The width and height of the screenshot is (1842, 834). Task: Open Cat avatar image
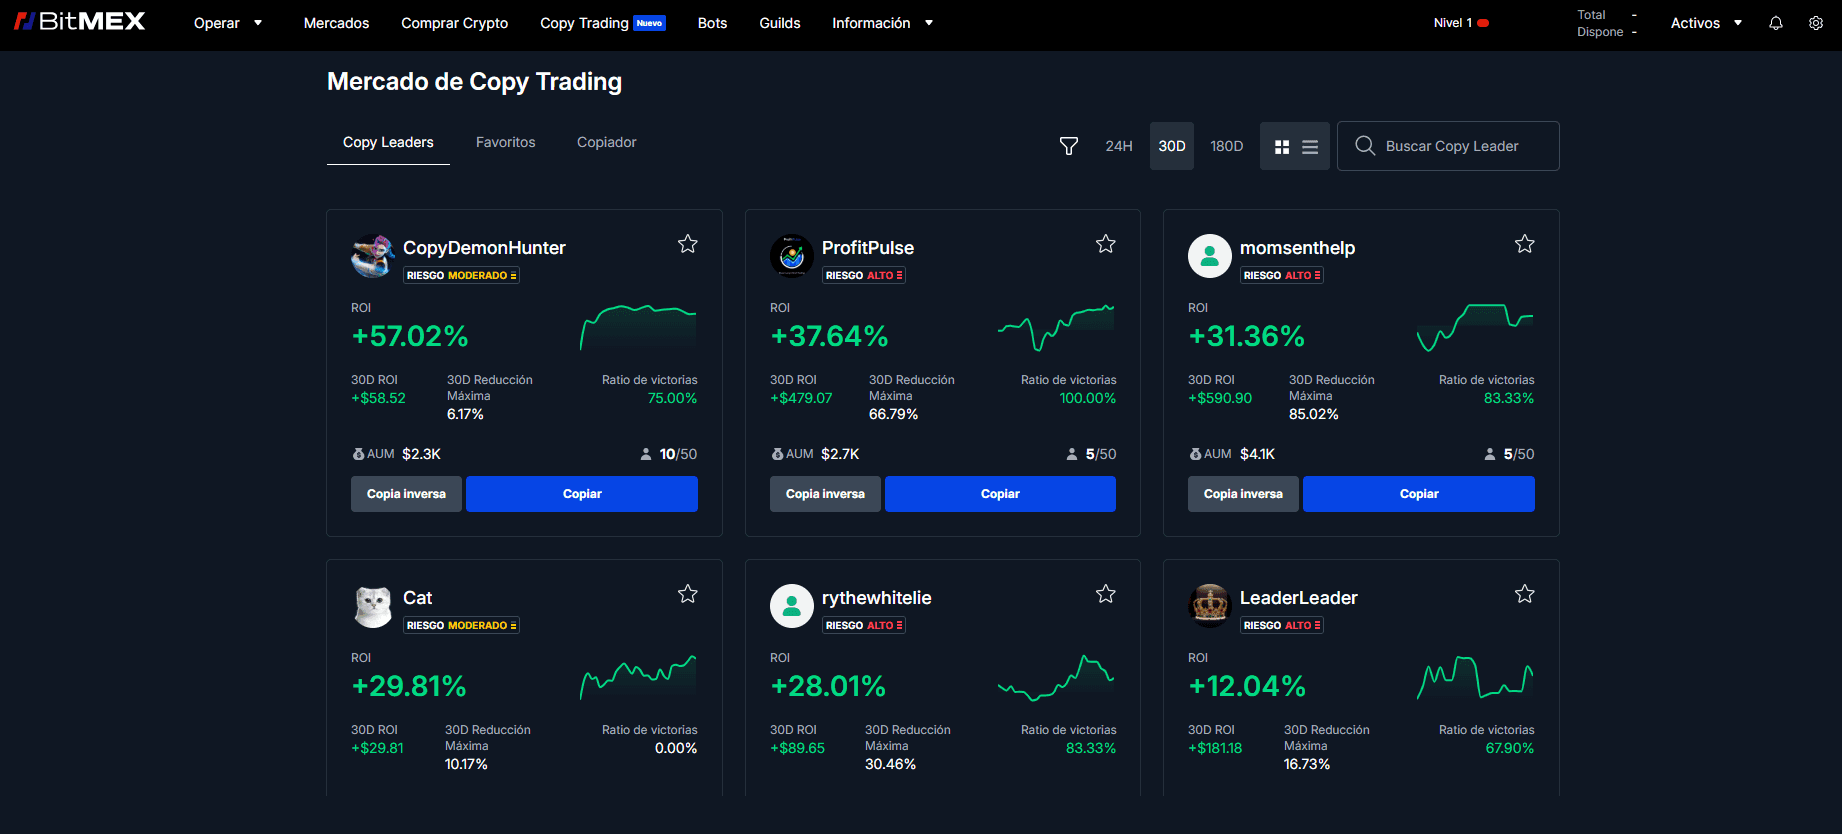tap(373, 606)
